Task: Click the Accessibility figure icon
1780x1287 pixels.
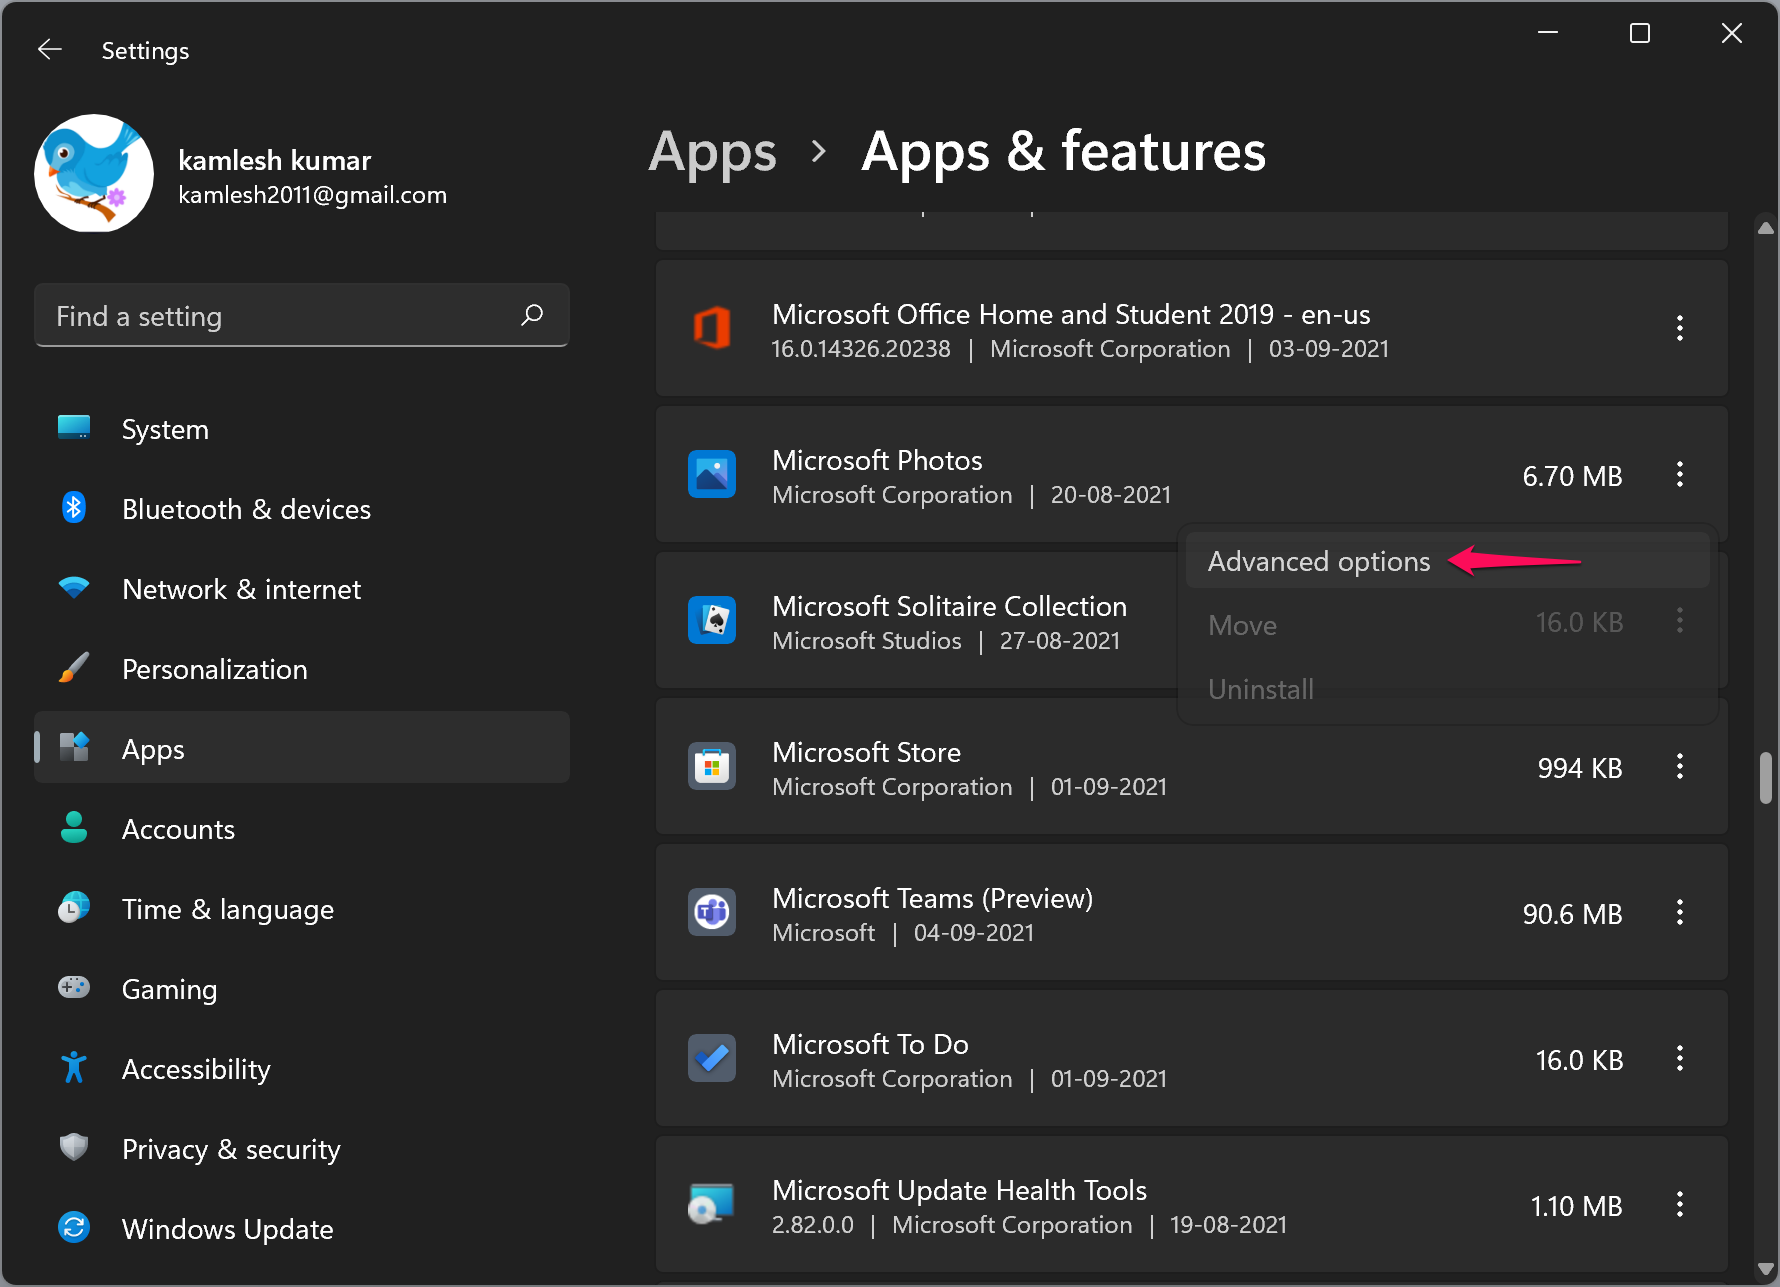Action: pos(74,1068)
